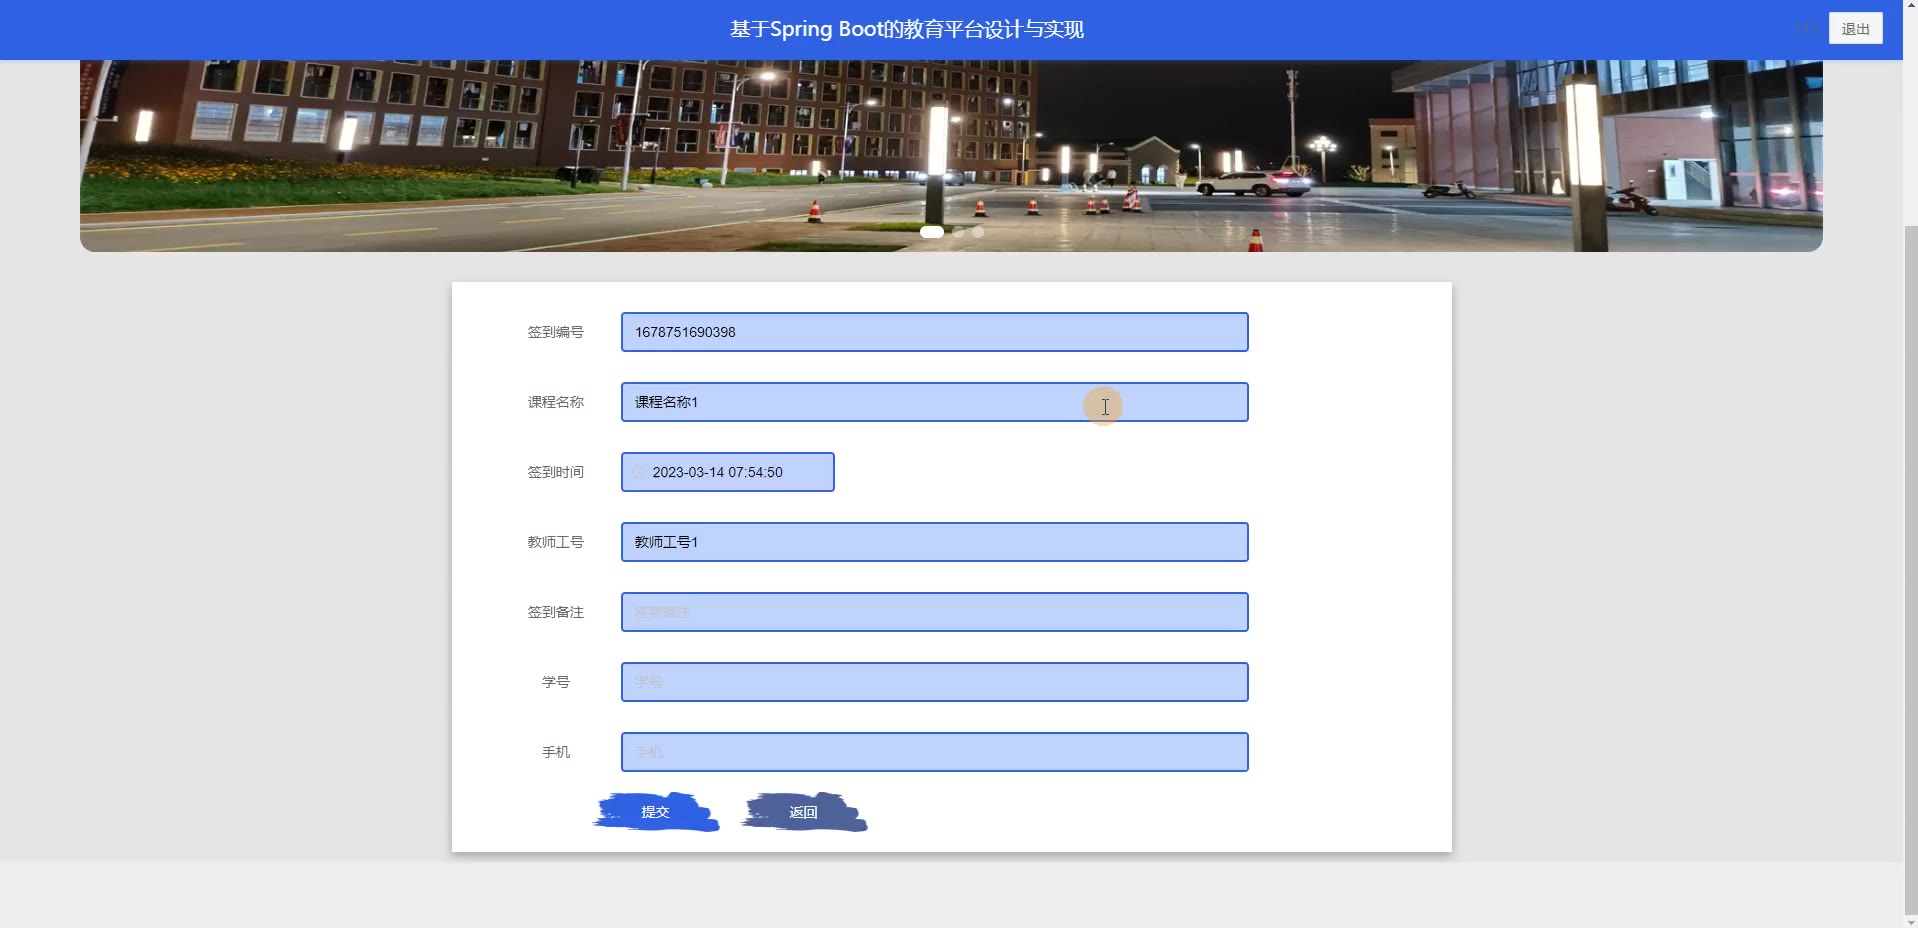Click the scrollbar up arrow

(x=1910, y=6)
